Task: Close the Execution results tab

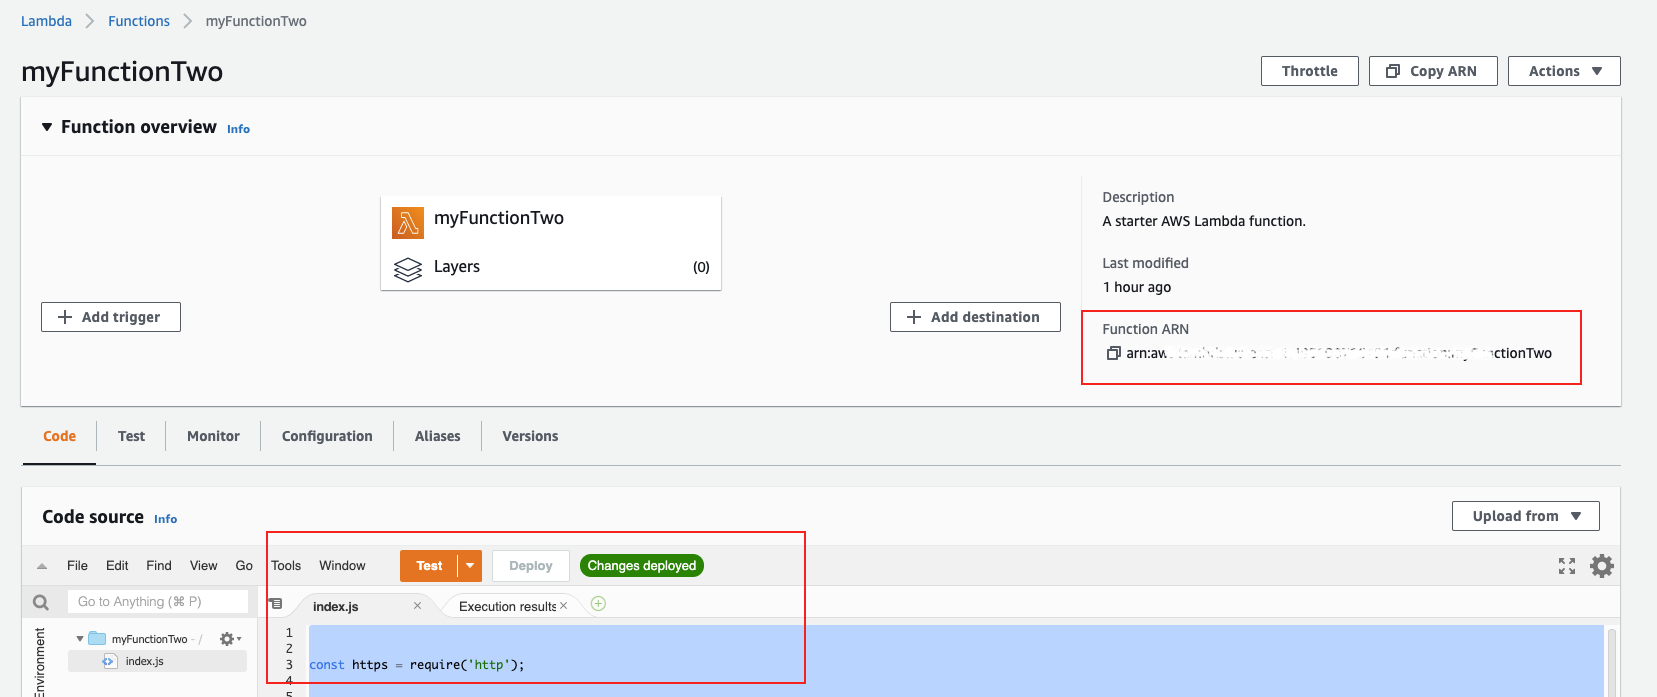Action: pos(564,606)
